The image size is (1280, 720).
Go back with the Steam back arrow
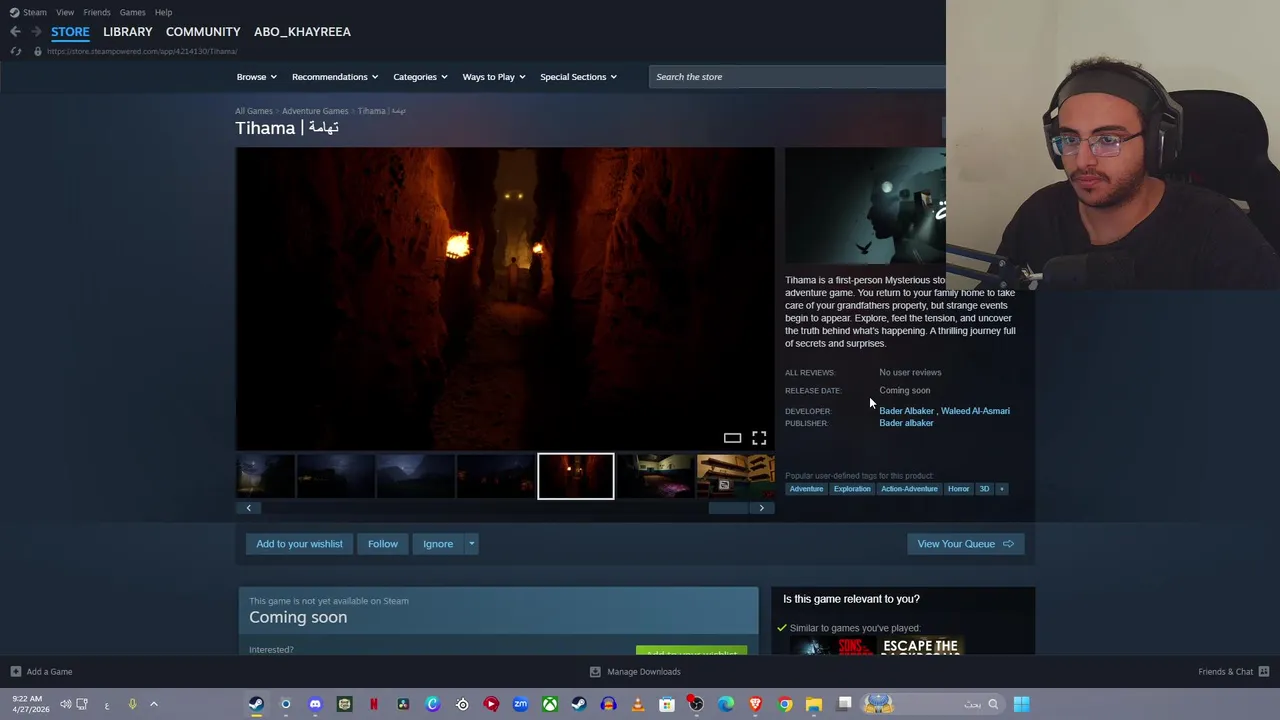[x=15, y=32]
